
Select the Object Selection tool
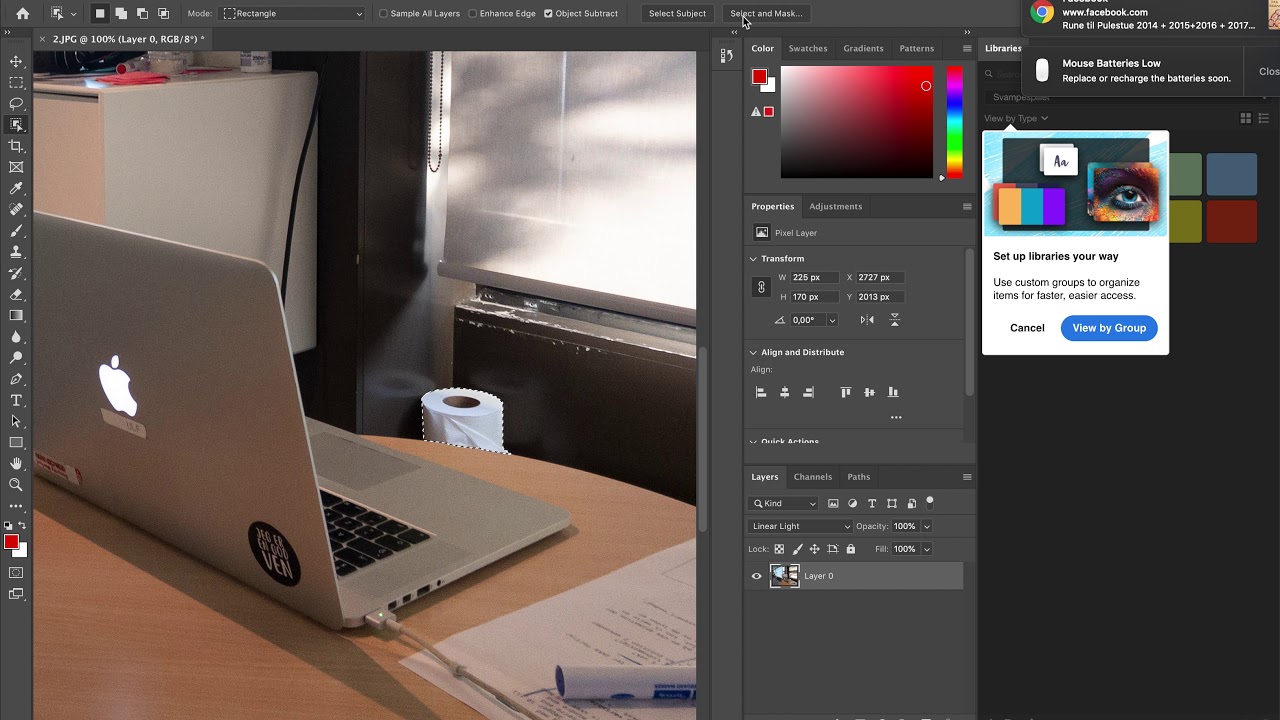[x=16, y=125]
